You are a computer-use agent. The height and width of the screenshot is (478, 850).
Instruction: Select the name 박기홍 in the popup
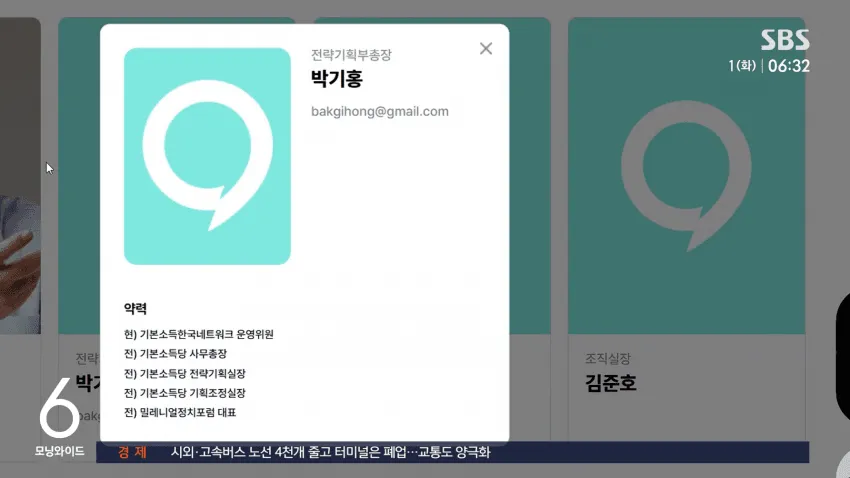pyautogui.click(x=337, y=79)
